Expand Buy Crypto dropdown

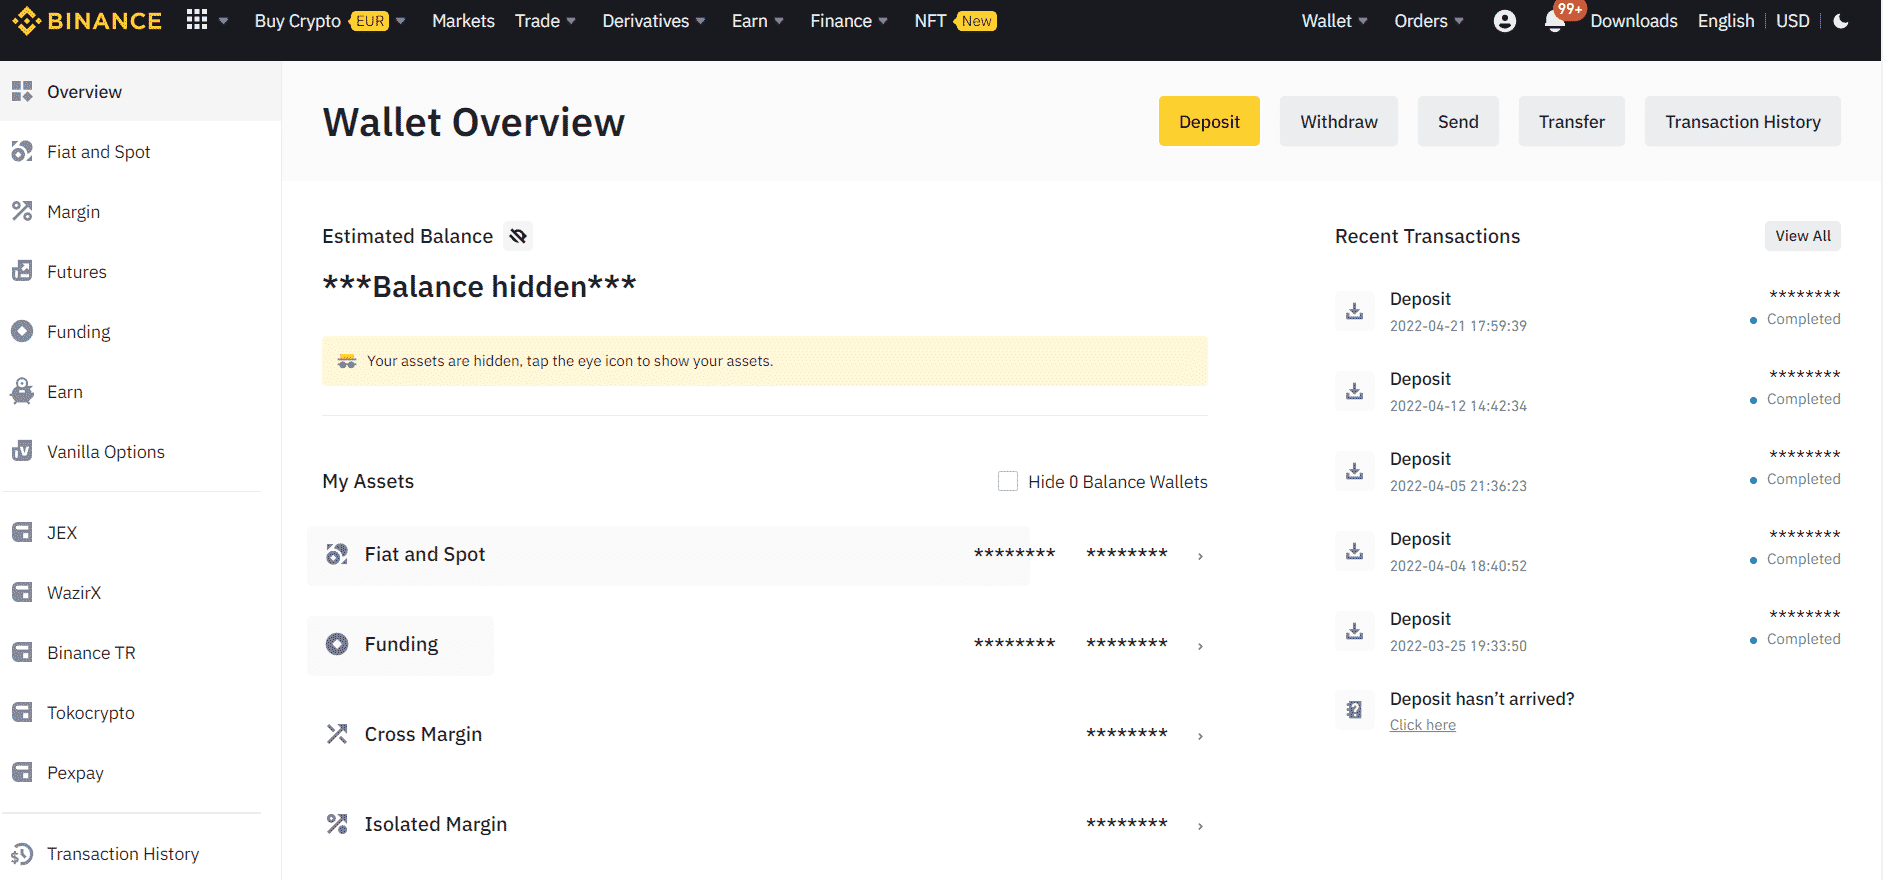(x=401, y=21)
